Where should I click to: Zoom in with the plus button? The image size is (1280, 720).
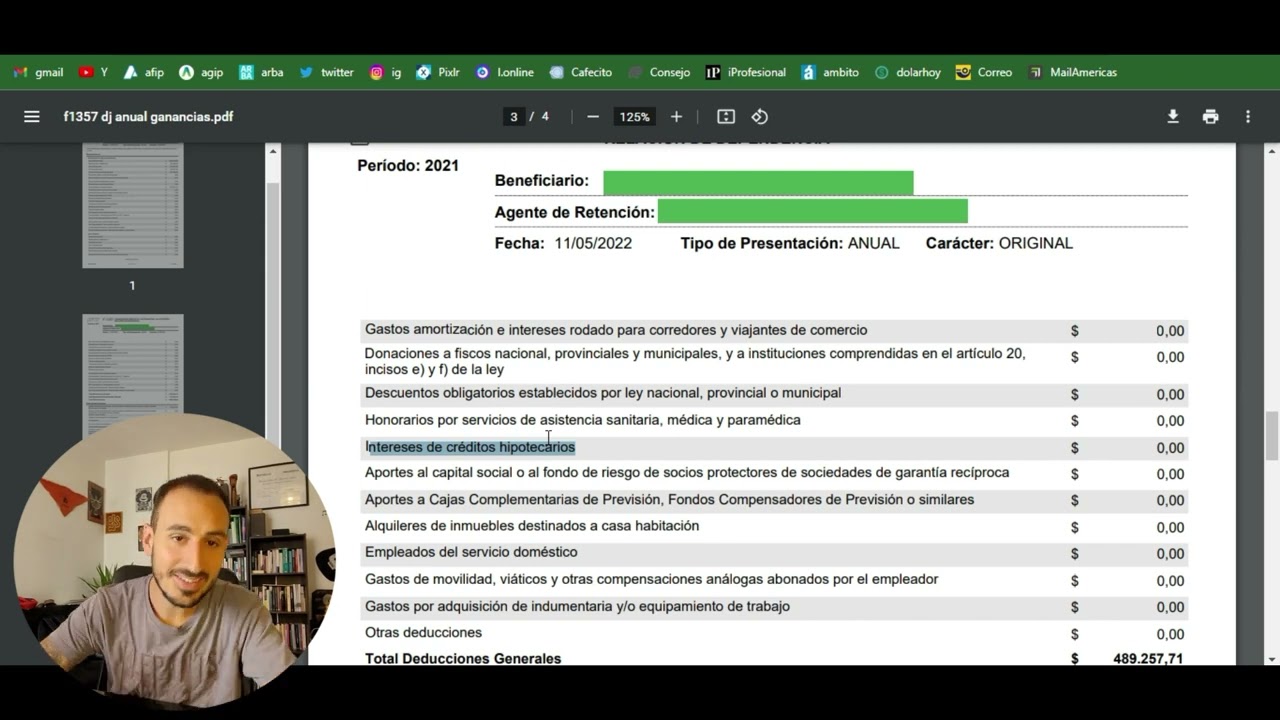pos(676,117)
